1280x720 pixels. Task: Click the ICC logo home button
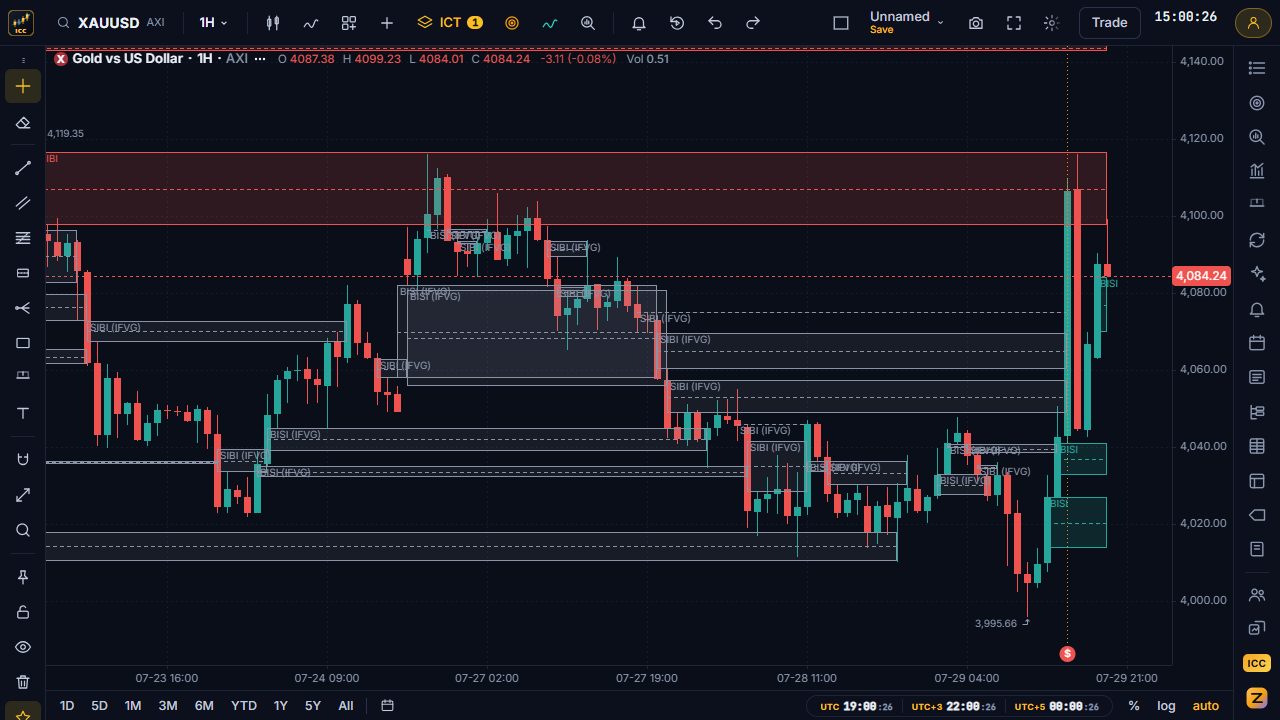point(21,22)
